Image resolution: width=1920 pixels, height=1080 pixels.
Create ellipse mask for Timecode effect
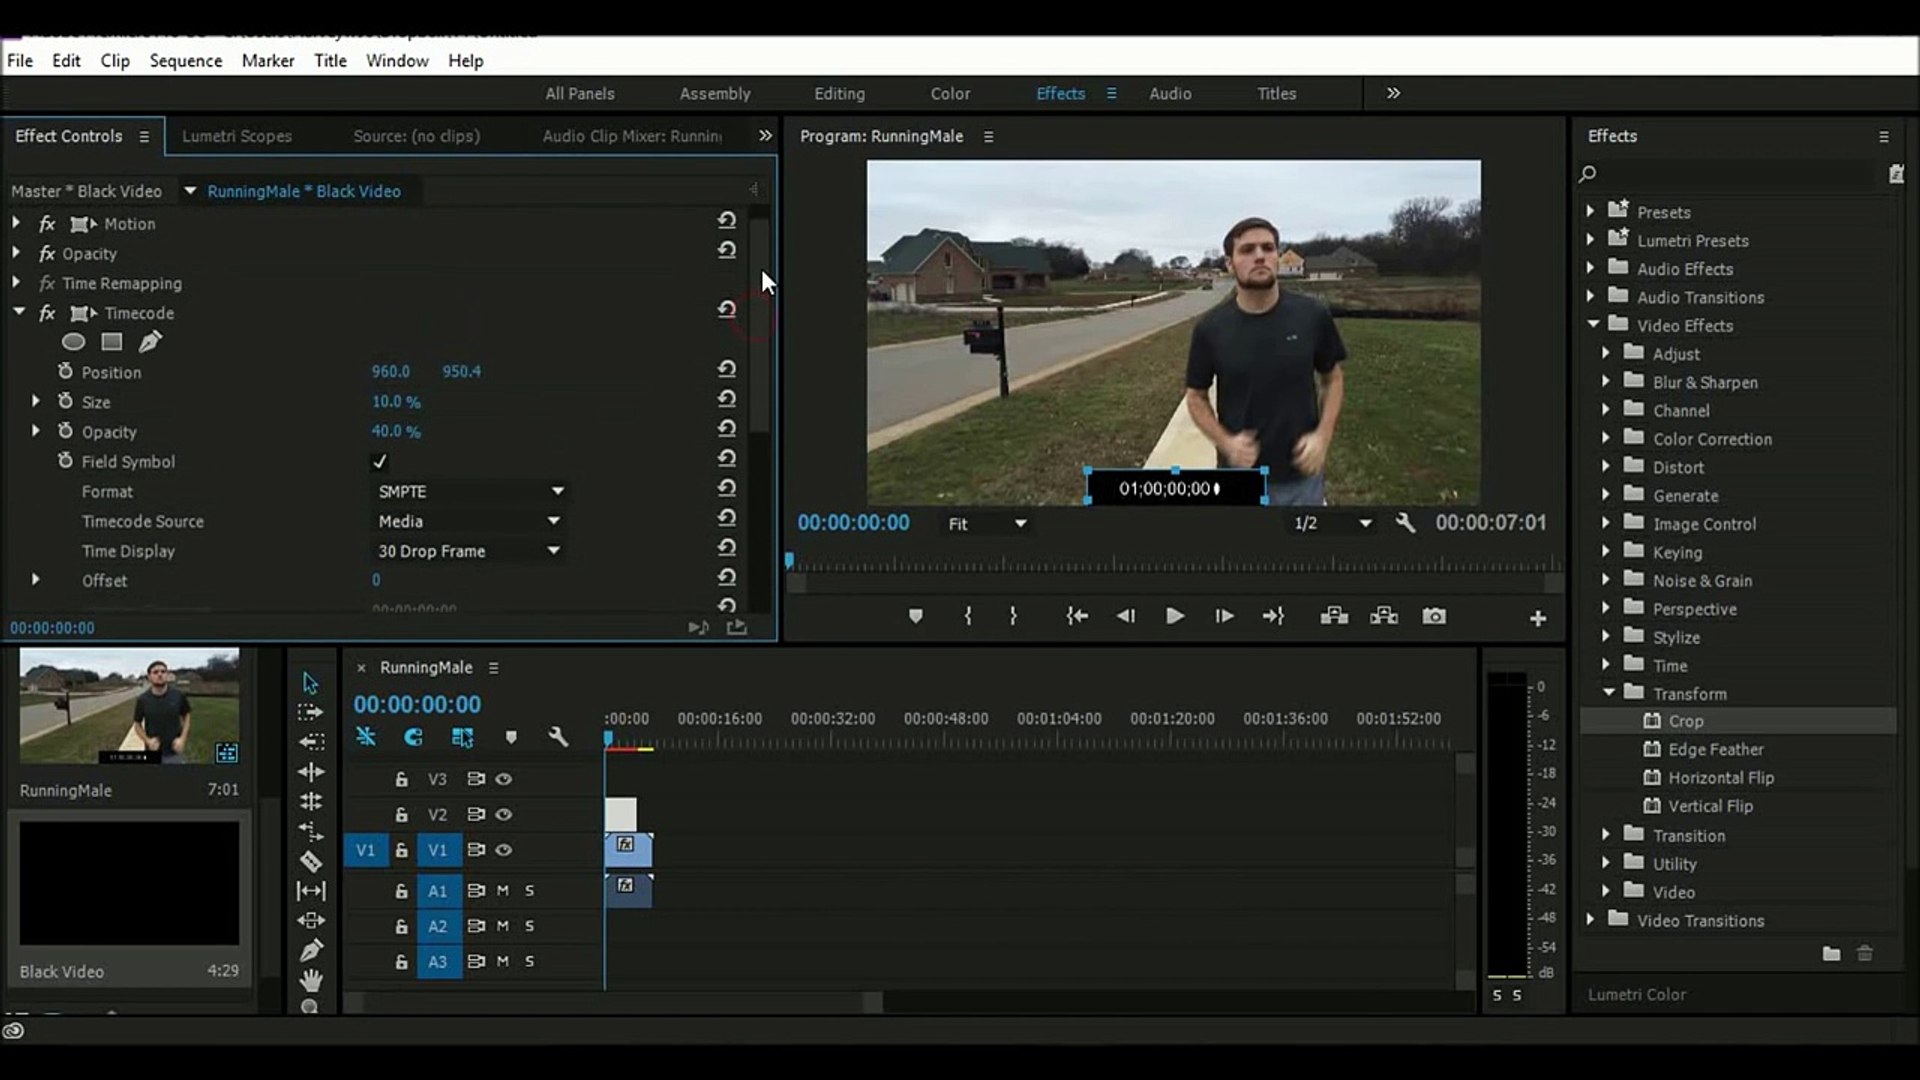click(x=73, y=342)
